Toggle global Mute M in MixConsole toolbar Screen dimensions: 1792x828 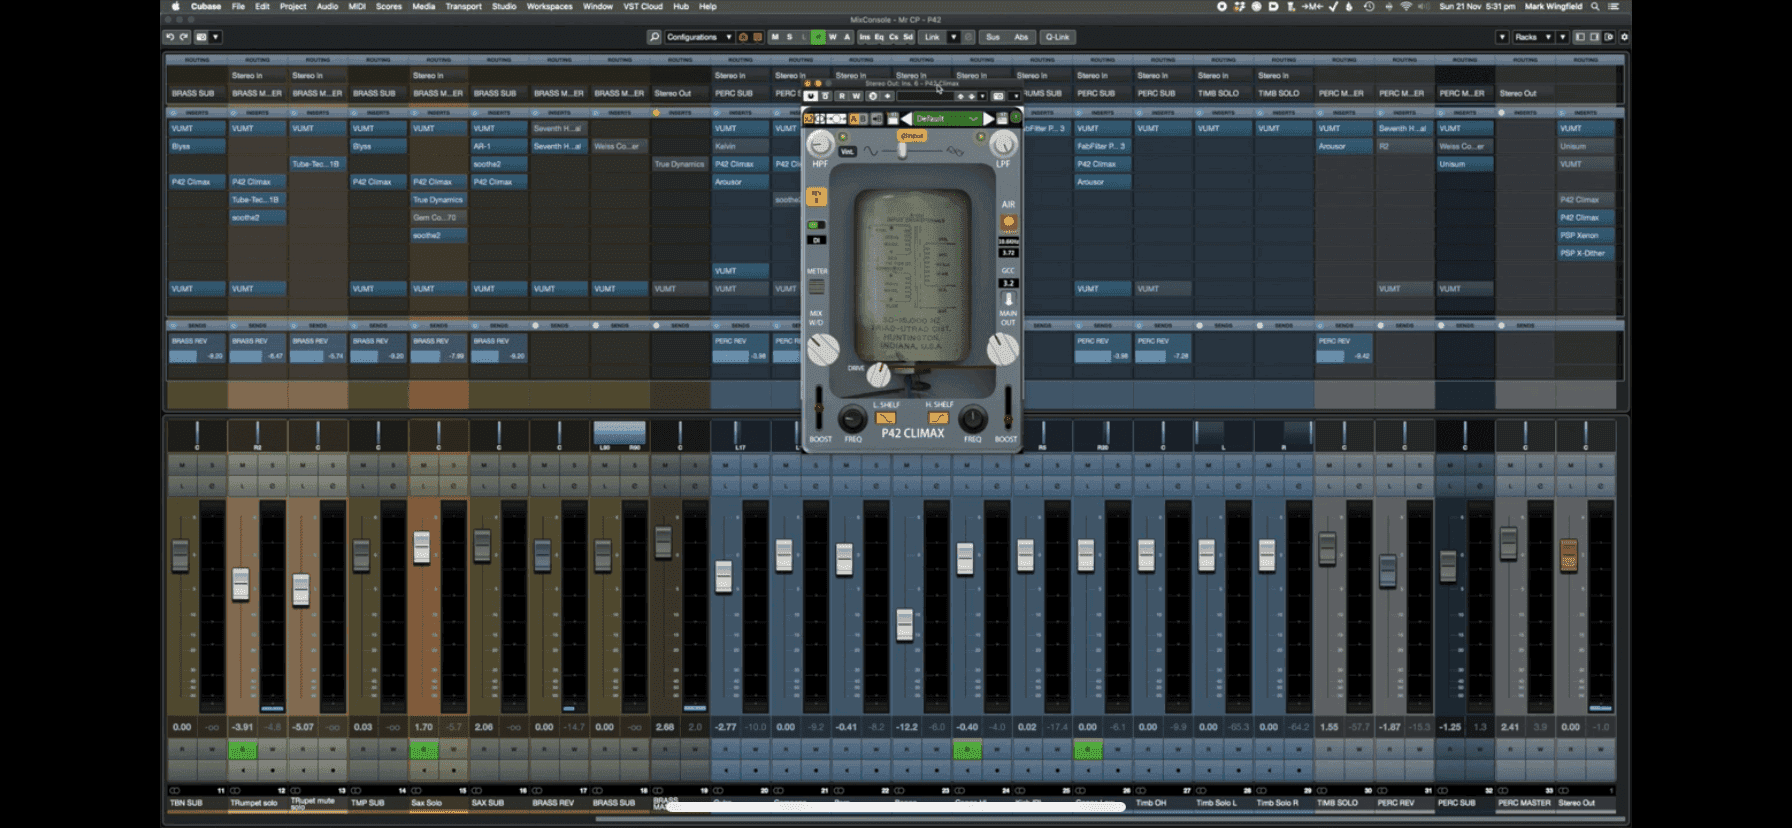[775, 37]
